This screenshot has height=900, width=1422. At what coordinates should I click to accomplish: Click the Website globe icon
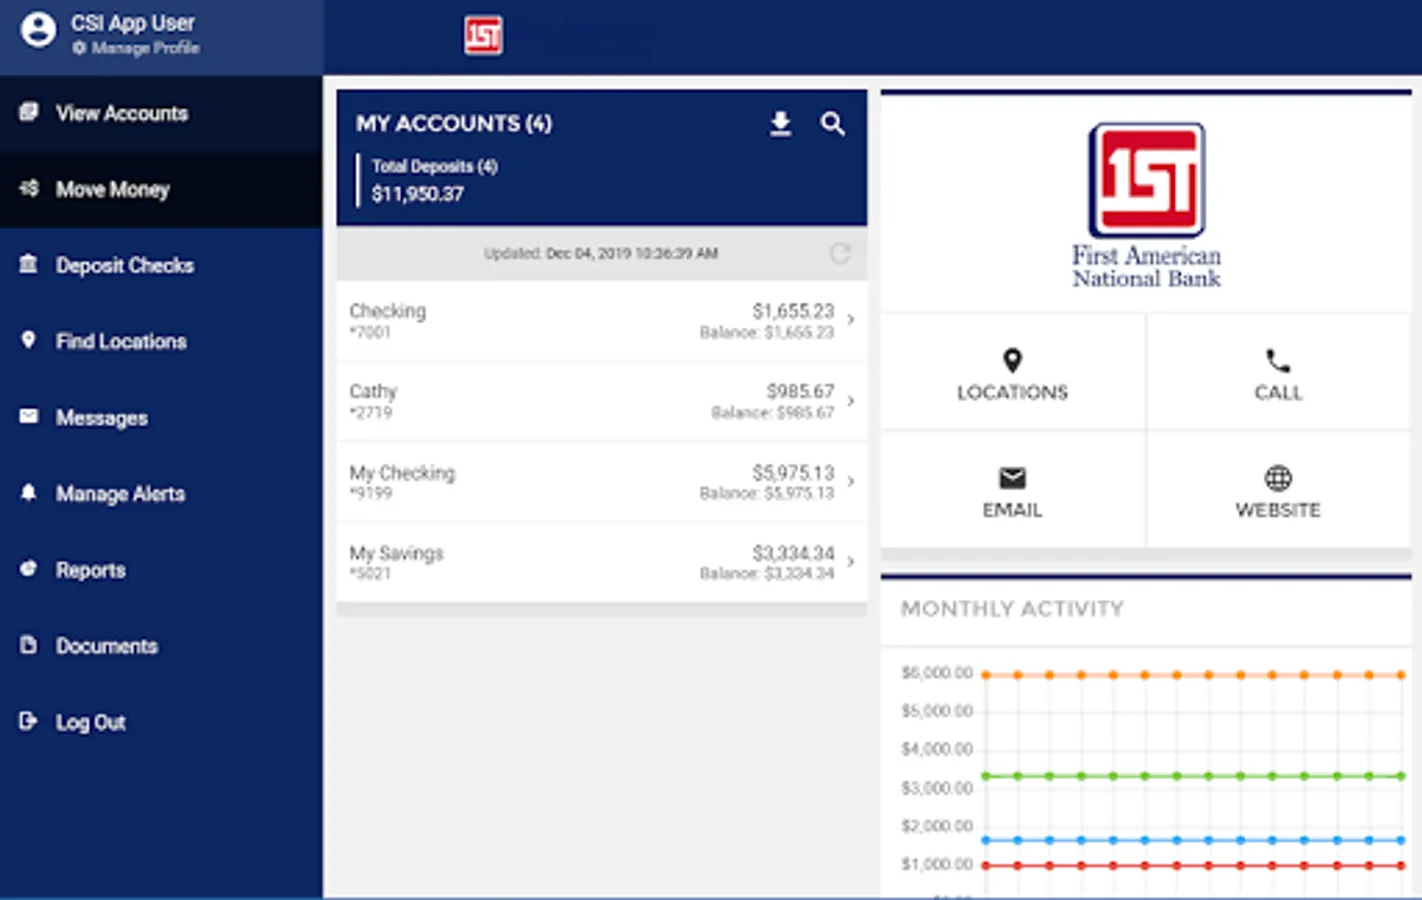(1278, 478)
